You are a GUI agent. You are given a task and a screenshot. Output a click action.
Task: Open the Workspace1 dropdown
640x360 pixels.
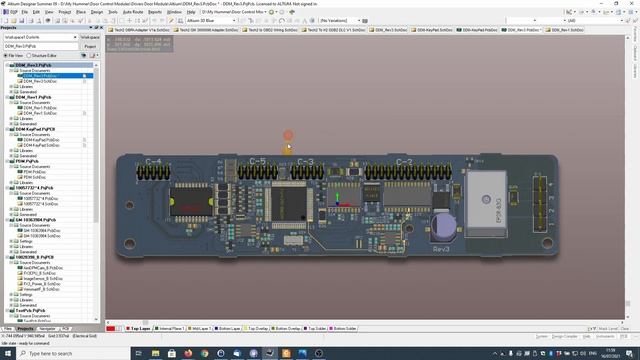pos(75,37)
